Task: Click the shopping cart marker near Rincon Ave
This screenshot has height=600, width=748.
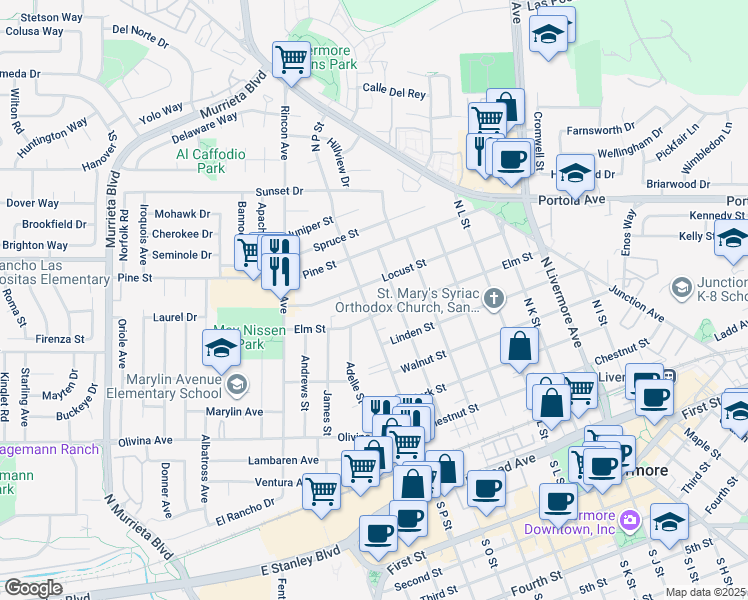Action: [x=291, y=61]
